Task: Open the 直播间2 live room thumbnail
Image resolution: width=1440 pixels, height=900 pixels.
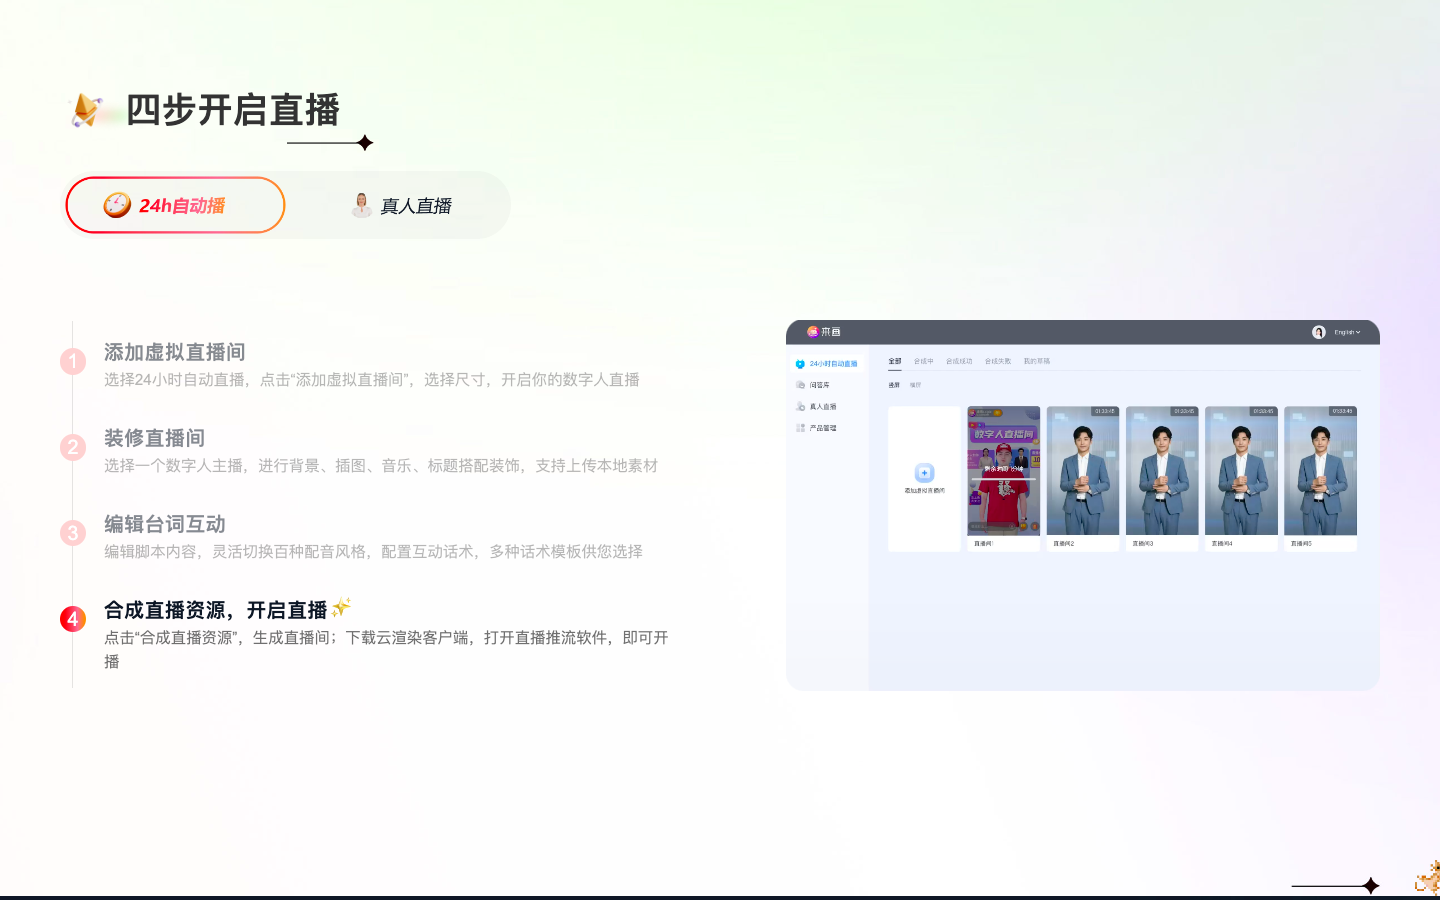Action: pos(1083,470)
